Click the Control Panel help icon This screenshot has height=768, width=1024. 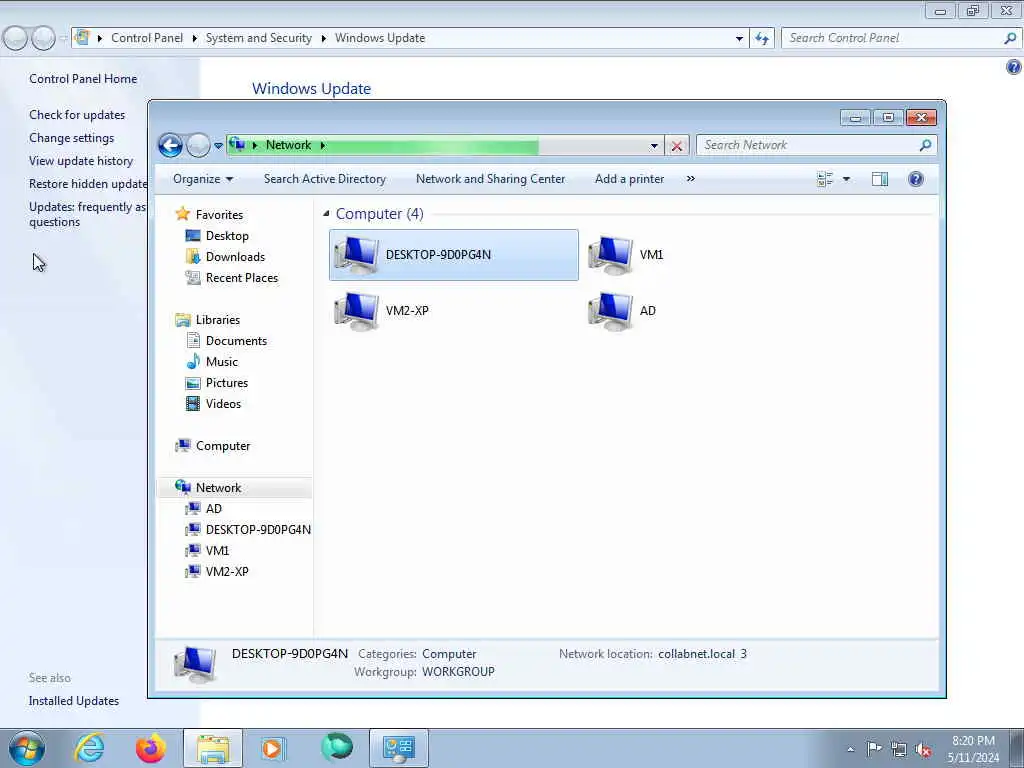[1014, 67]
